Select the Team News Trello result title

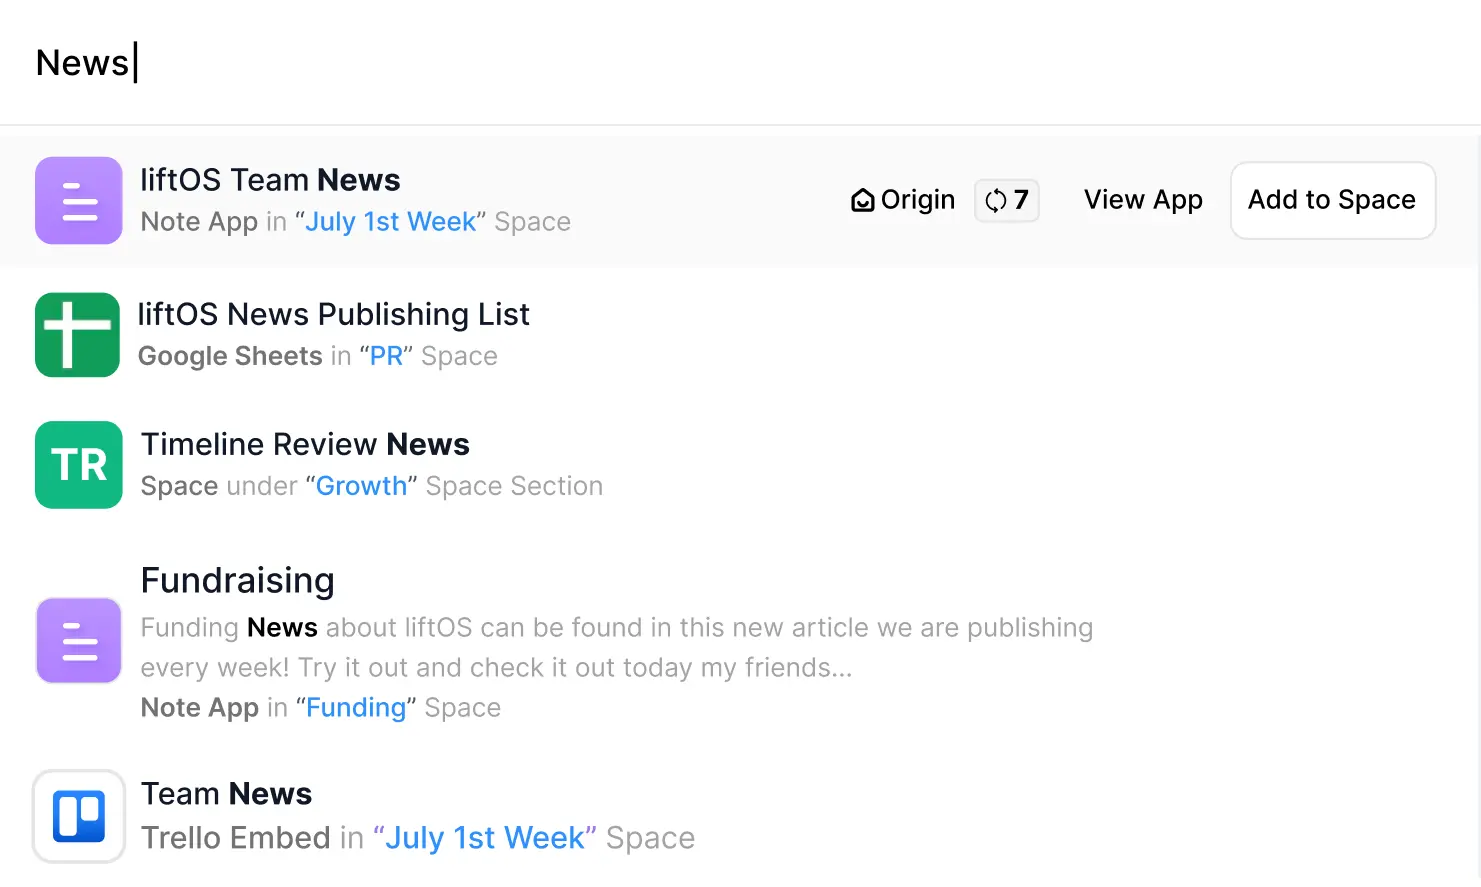pos(227,794)
